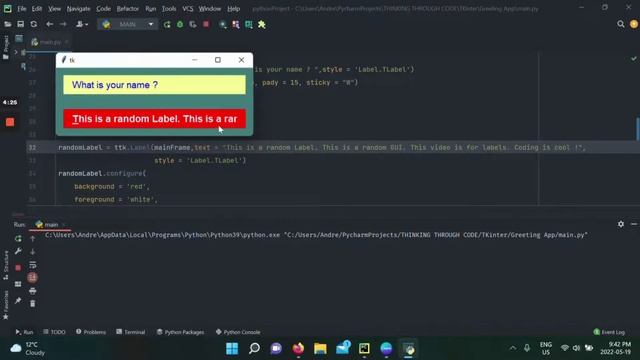Open the Terminal tab

[x=131, y=332]
